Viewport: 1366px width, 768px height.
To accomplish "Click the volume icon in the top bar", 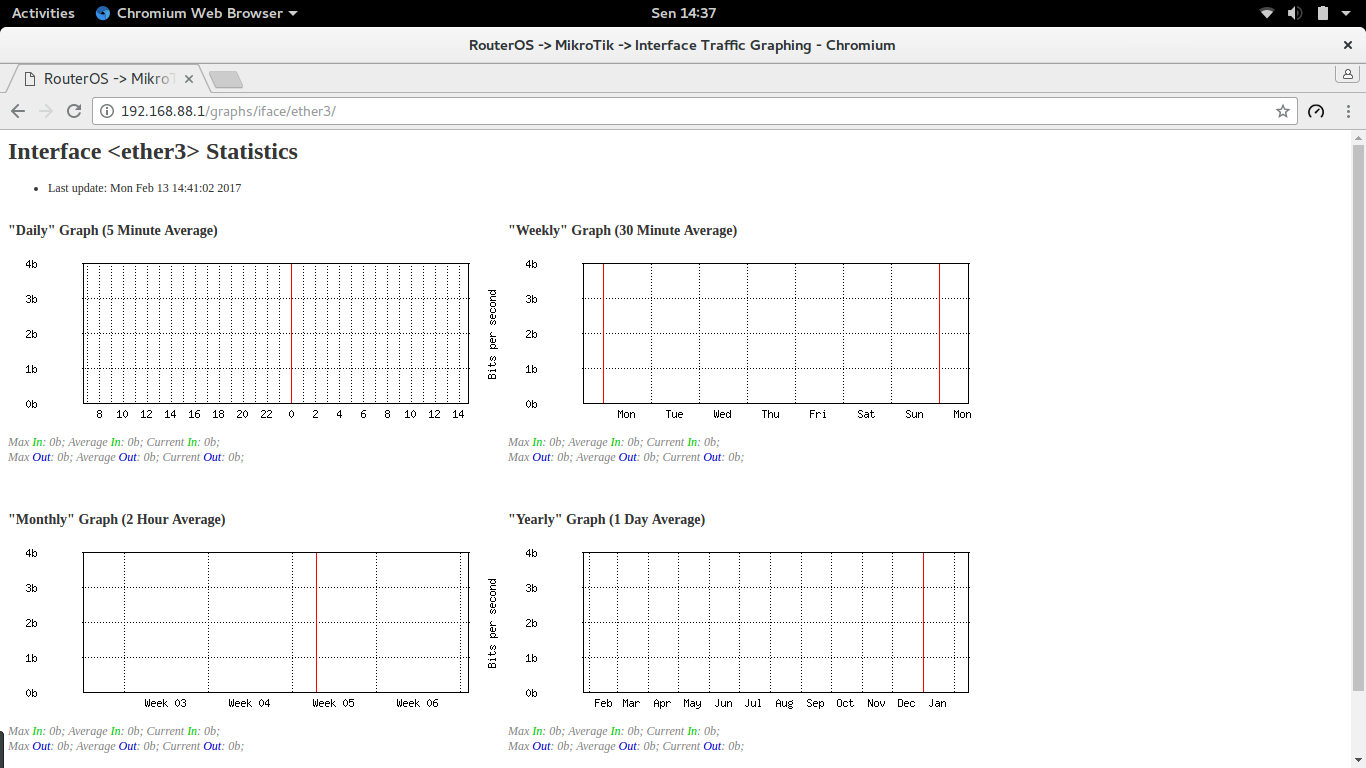I will (1295, 13).
